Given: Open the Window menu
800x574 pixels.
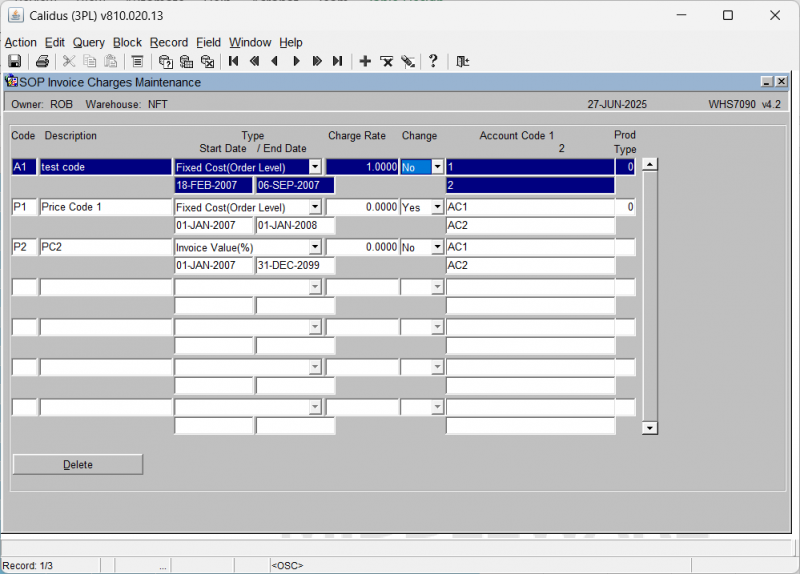Looking at the screenshot, I should pos(250,42).
